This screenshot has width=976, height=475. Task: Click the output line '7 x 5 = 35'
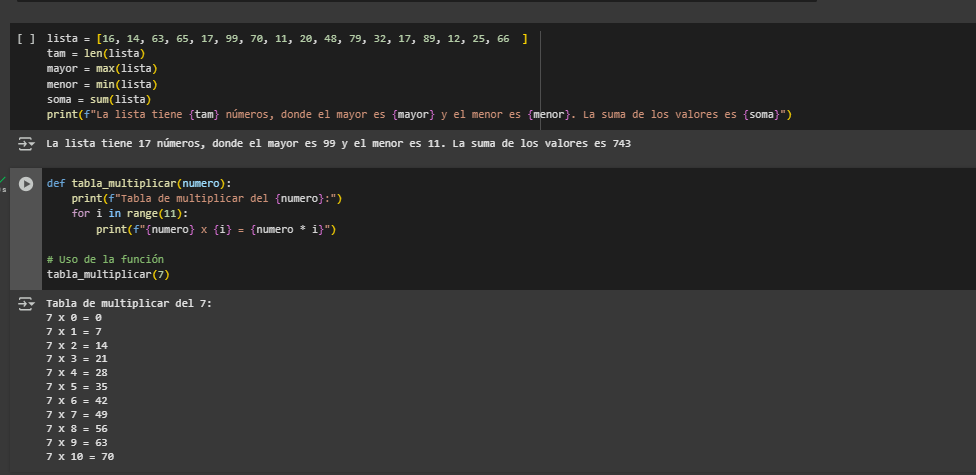[77, 386]
